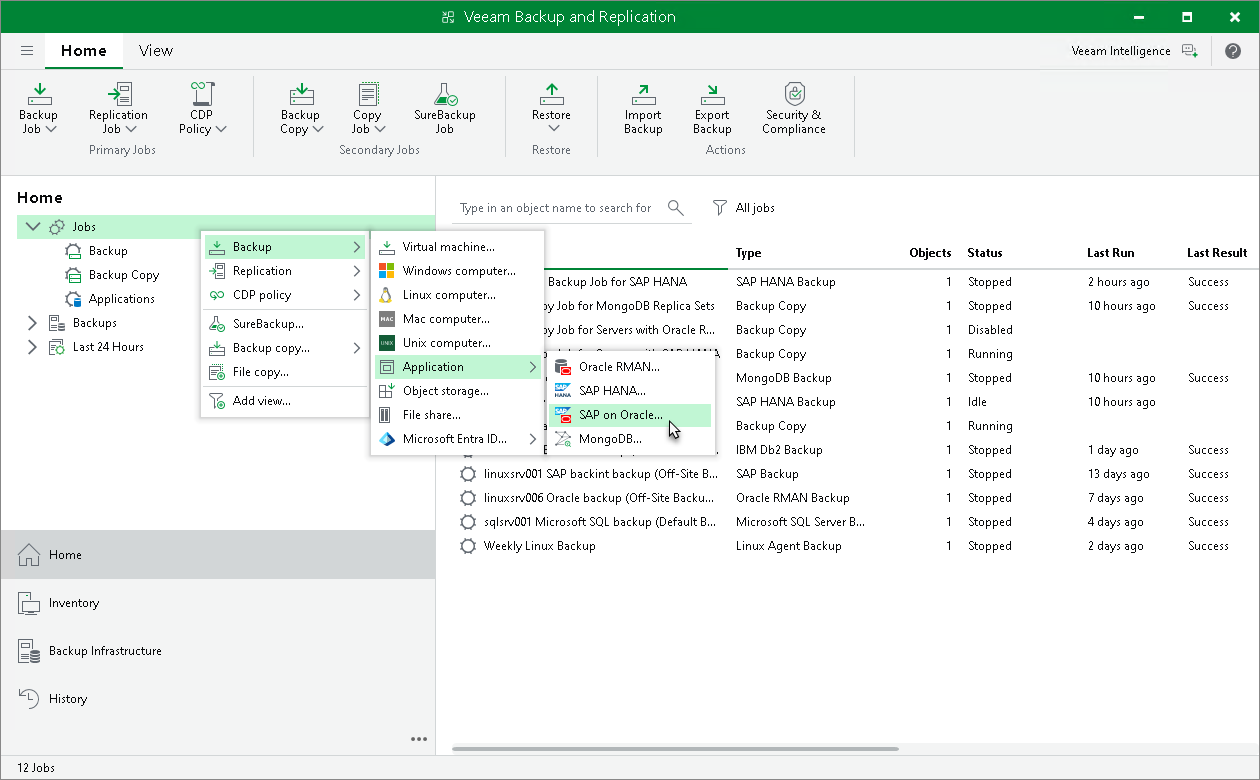Image resolution: width=1260 pixels, height=780 pixels.
Task: Select Backup under Jobs tree
Action: point(96,251)
